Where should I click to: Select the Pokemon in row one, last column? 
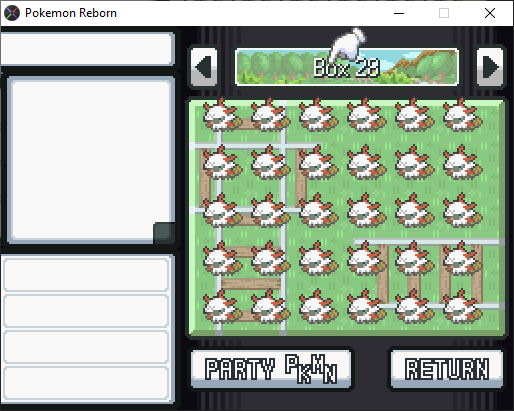(462, 115)
